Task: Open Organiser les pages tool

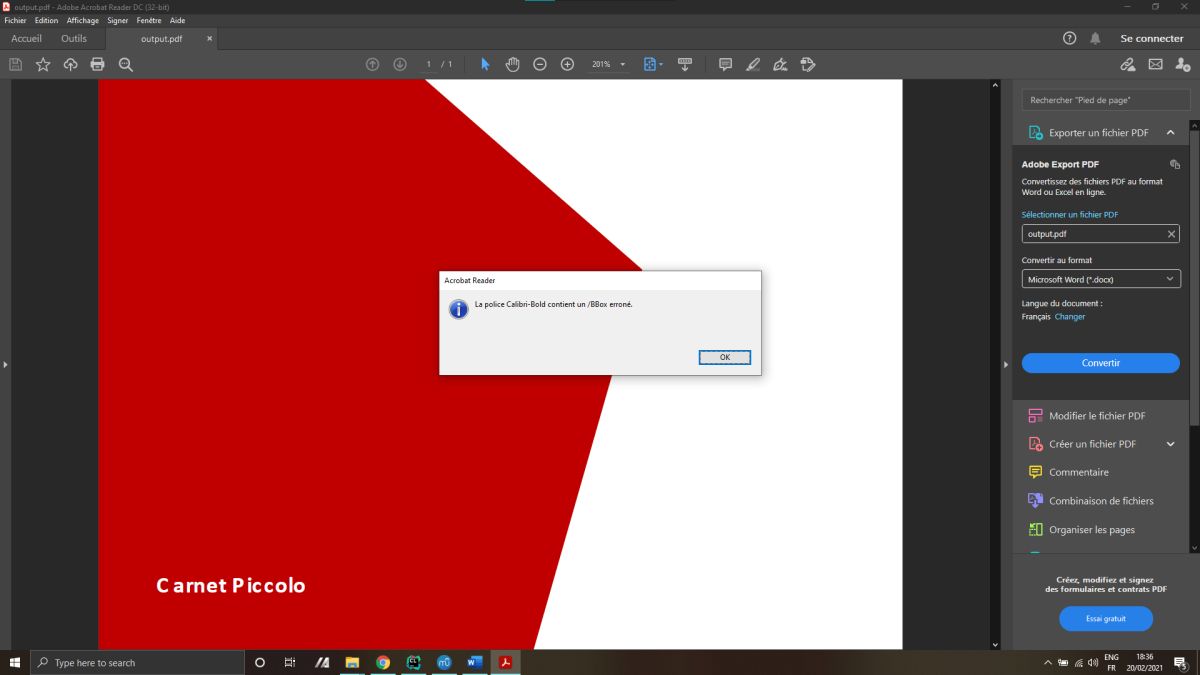Action: pyautogui.click(x=1092, y=530)
